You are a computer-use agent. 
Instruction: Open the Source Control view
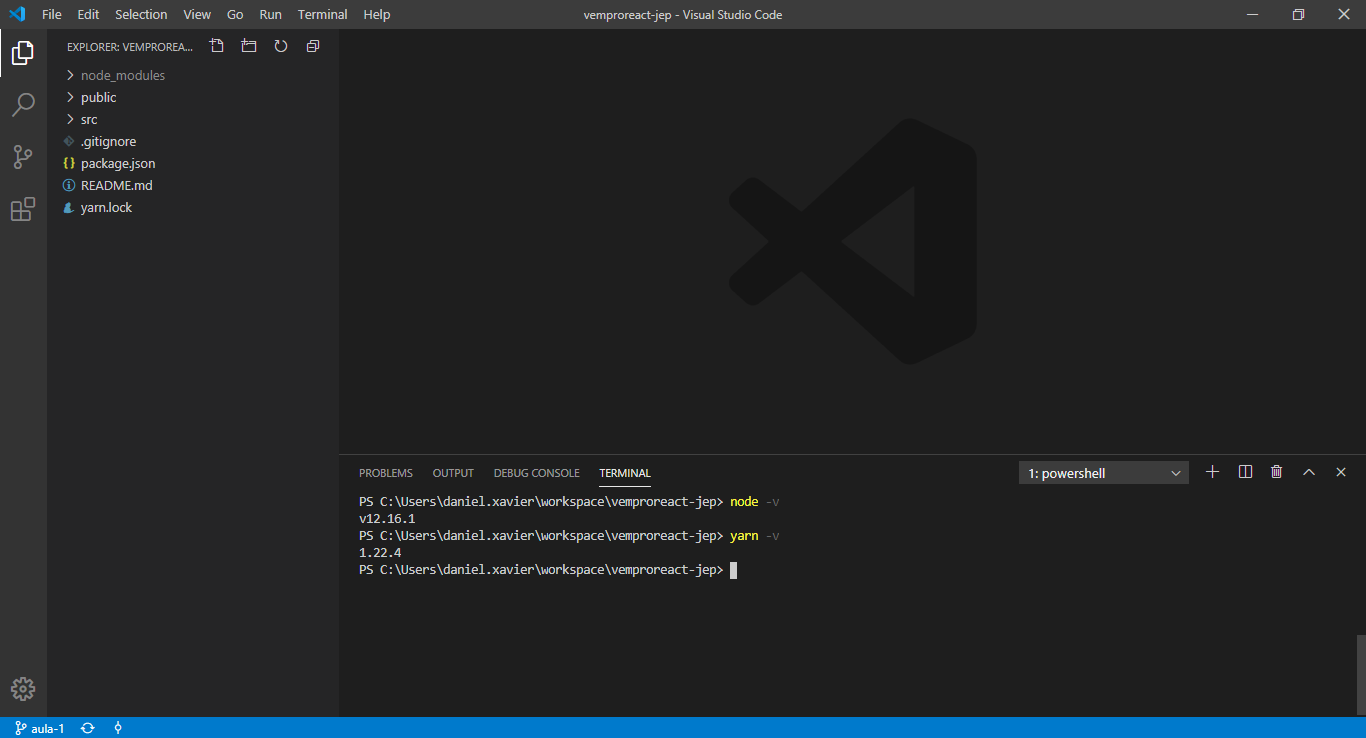point(23,157)
